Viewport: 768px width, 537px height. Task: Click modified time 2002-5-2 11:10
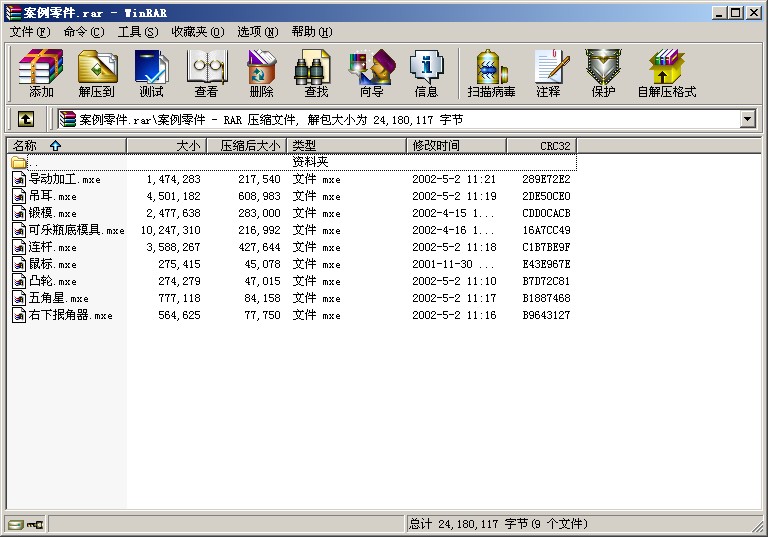pyautogui.click(x=454, y=281)
